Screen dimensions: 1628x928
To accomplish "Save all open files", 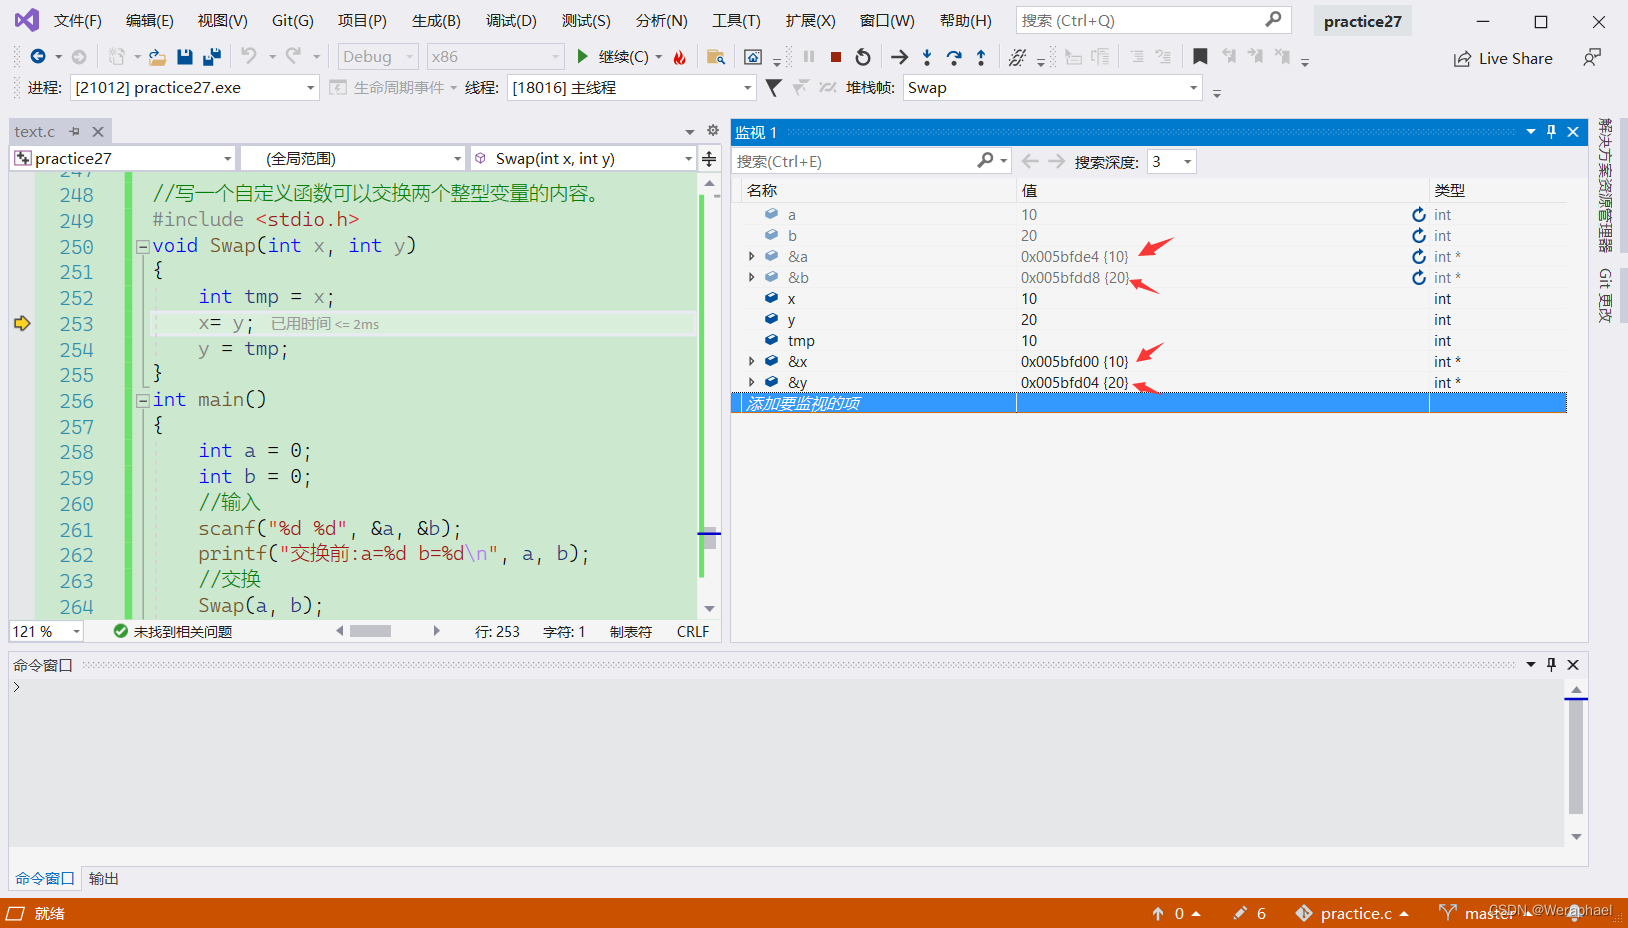I will [x=212, y=57].
